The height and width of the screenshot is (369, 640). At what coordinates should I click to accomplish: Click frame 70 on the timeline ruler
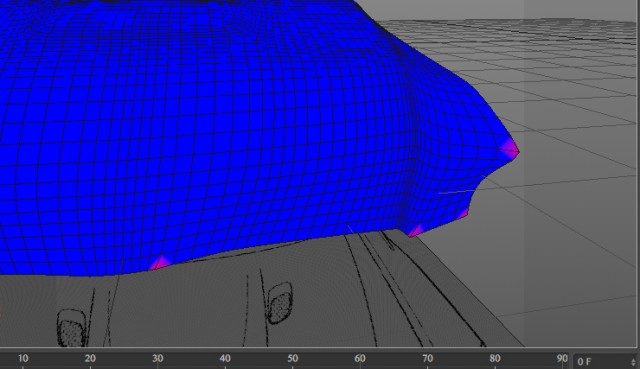click(x=427, y=359)
